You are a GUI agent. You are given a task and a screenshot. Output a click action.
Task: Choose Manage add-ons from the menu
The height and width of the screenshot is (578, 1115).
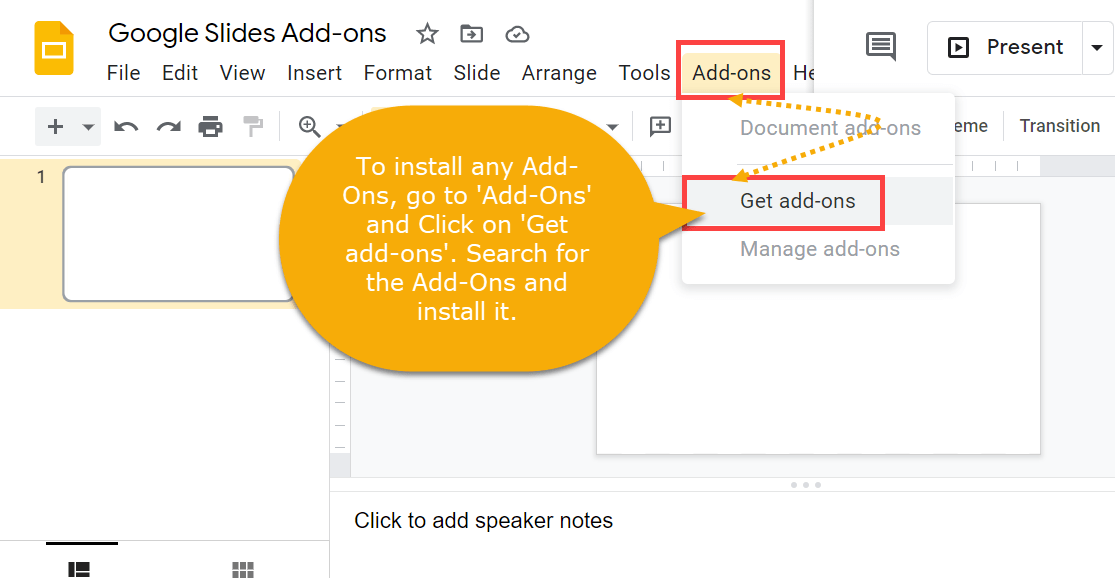[x=818, y=249]
